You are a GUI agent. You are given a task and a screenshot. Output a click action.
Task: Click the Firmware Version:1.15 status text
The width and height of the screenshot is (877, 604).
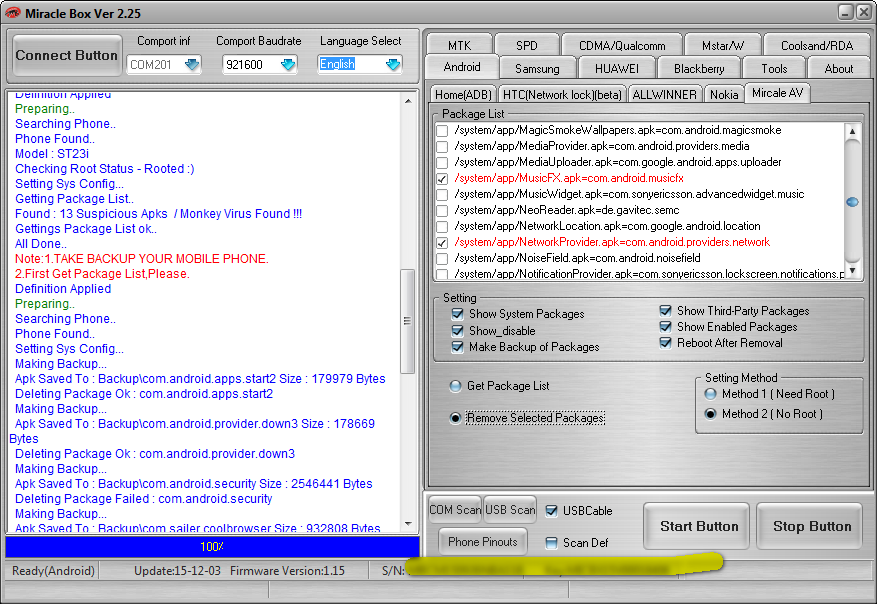tap(287, 571)
